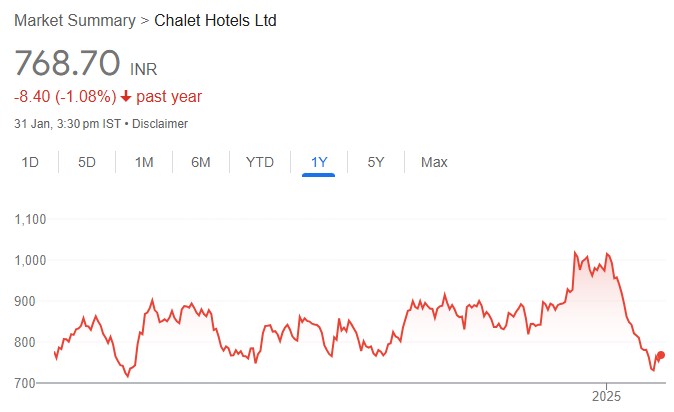
Task: Open the Market Summary link
Action: tap(75, 20)
